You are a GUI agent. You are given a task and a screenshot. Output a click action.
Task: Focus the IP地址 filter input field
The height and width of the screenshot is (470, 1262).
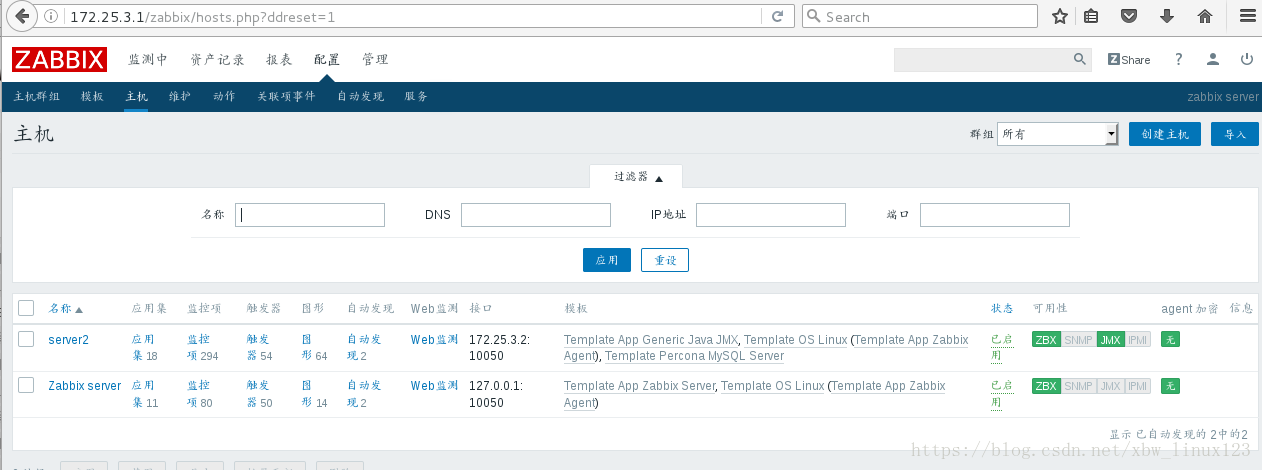coord(771,215)
